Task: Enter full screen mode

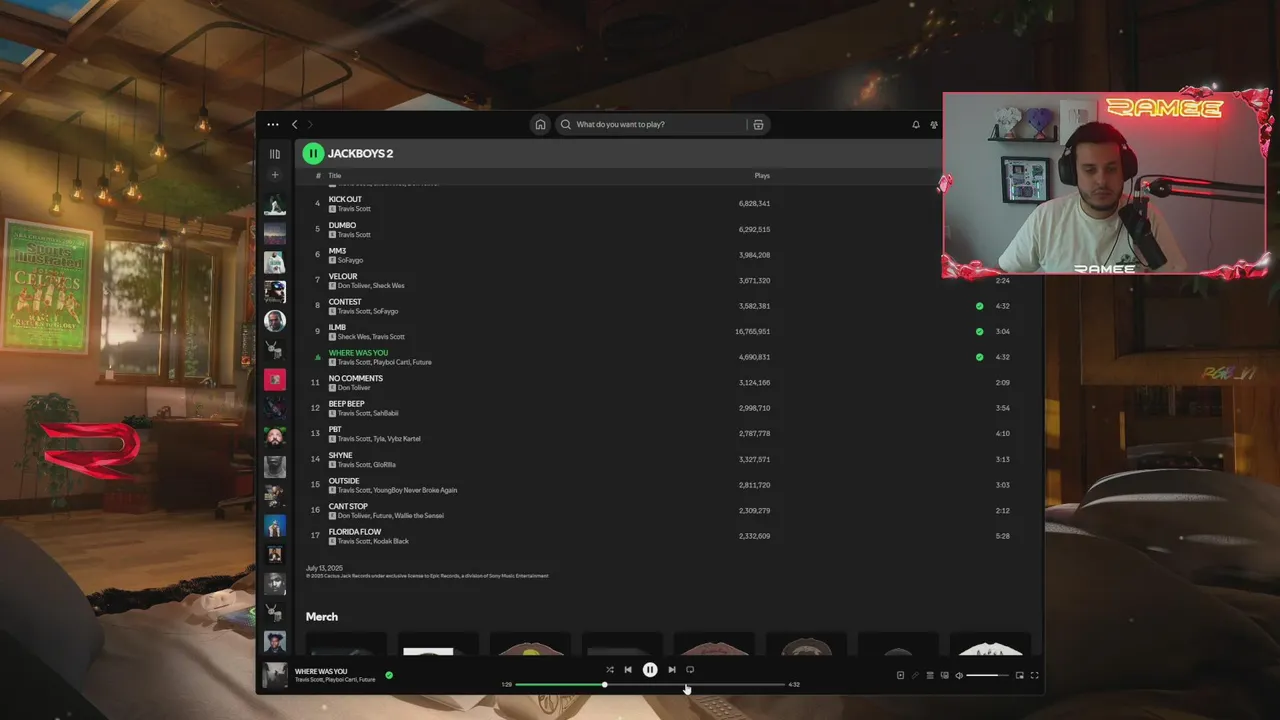Action: (x=1035, y=675)
